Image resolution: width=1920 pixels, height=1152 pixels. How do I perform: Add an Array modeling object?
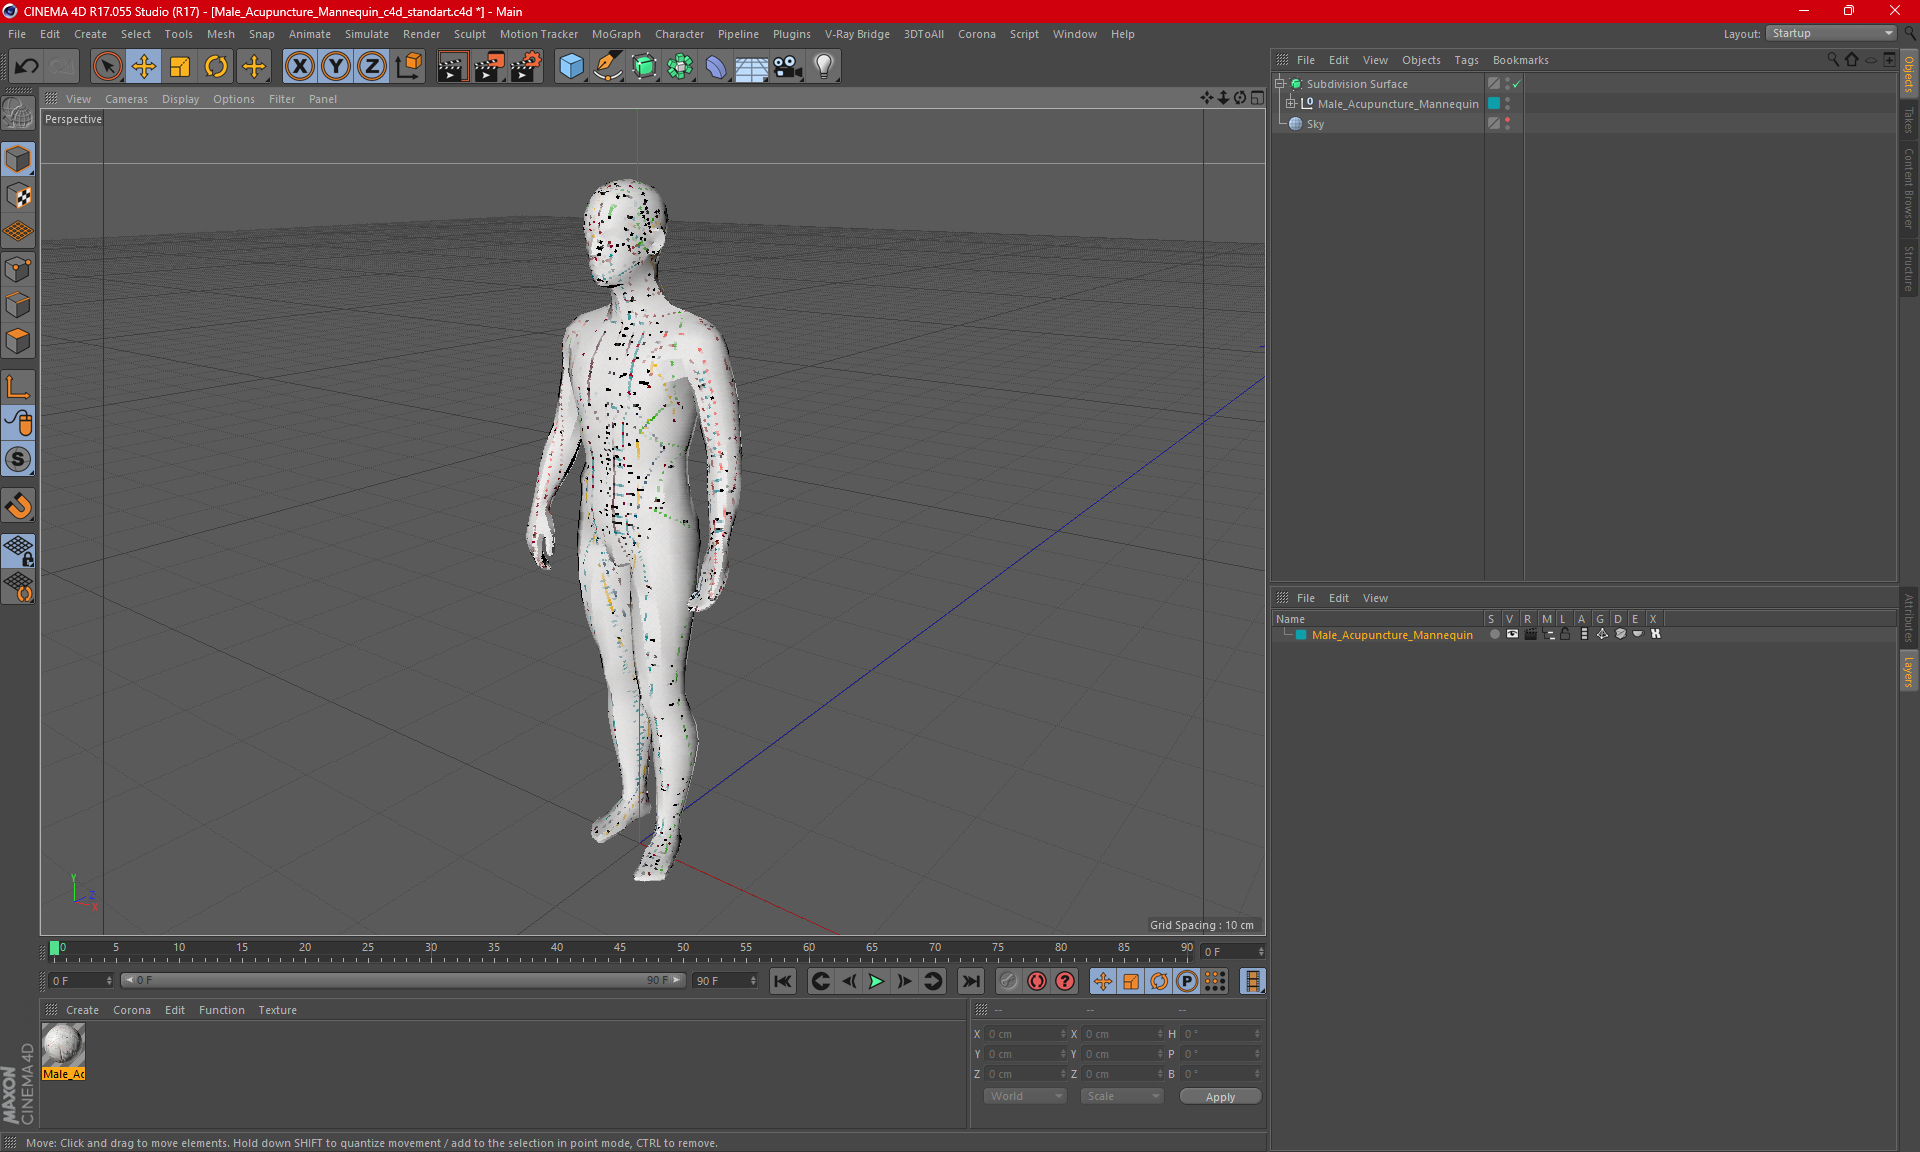tap(680, 66)
